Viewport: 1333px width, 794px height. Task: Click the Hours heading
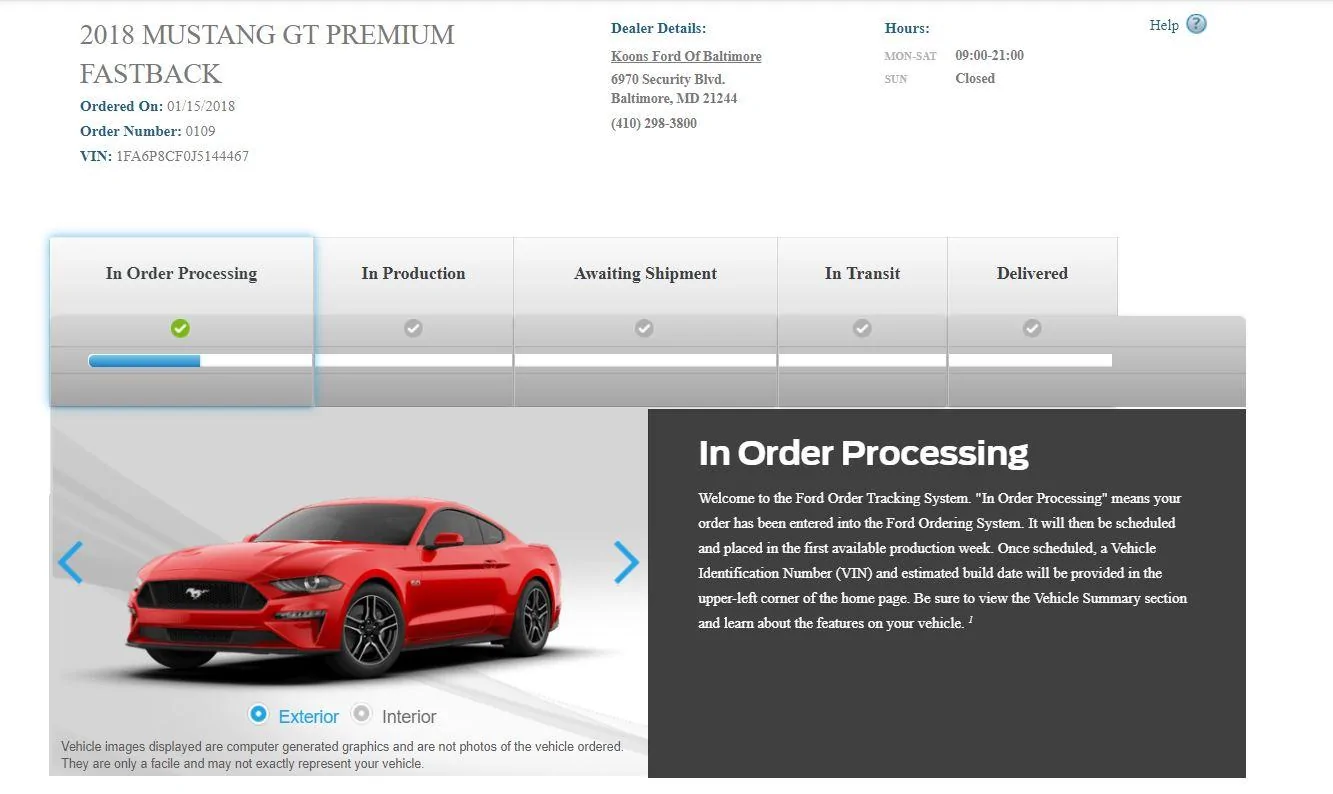click(x=907, y=29)
